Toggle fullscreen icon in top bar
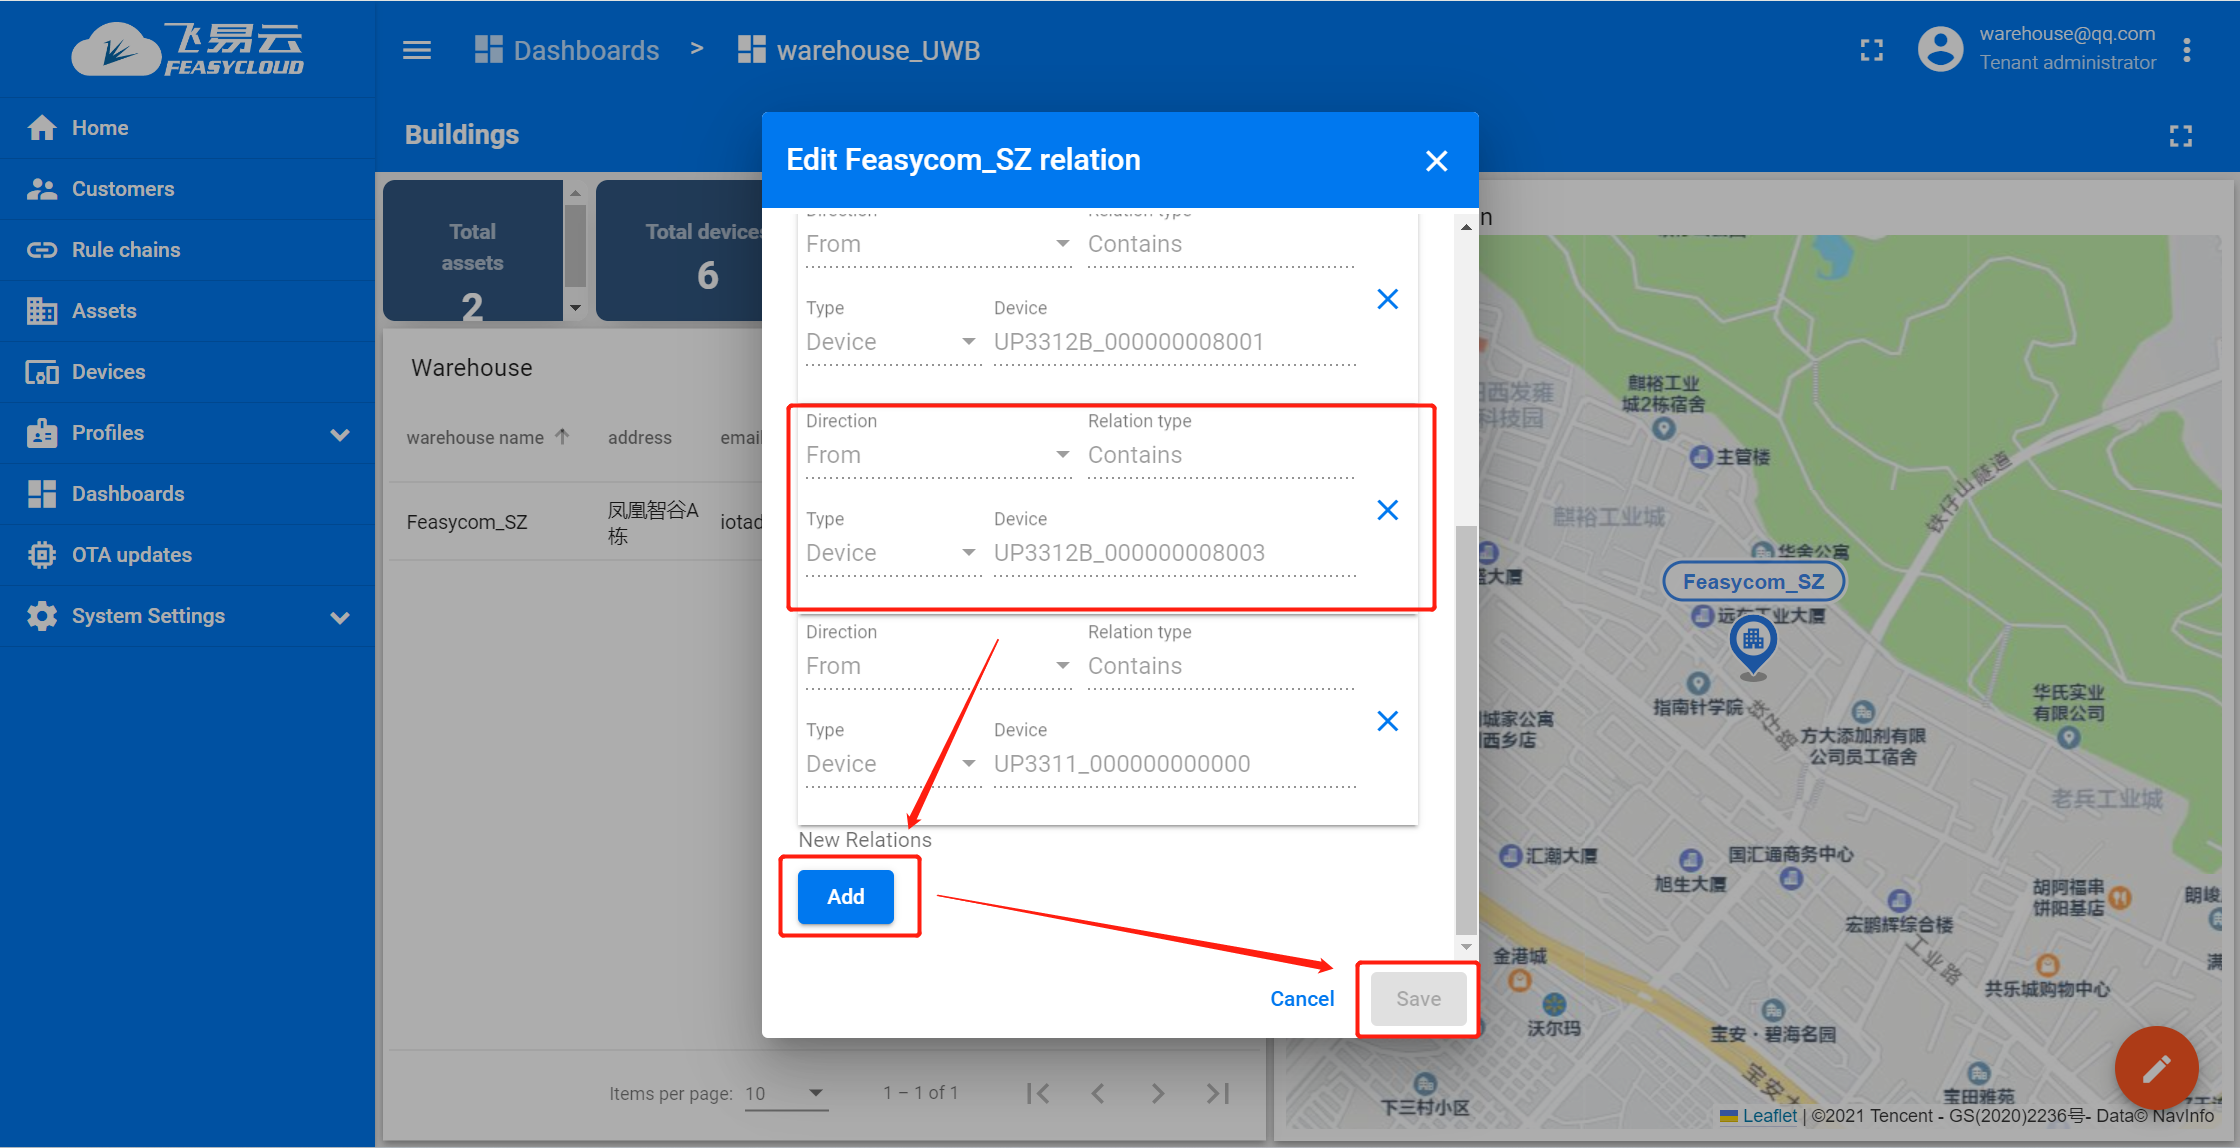The image size is (2240, 1148). click(1871, 50)
